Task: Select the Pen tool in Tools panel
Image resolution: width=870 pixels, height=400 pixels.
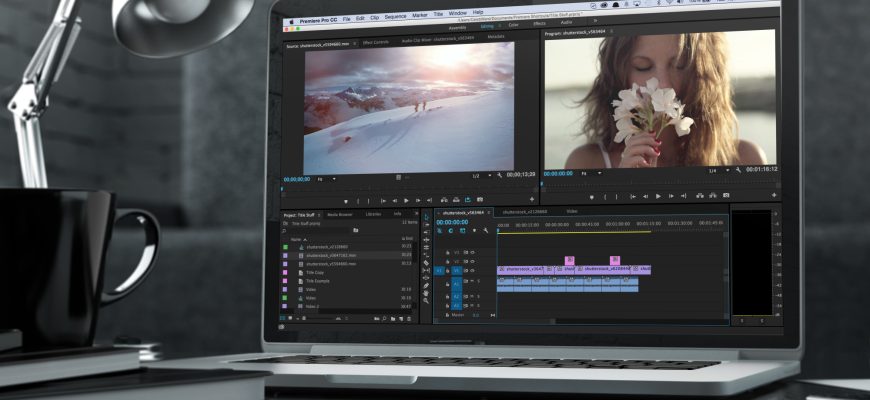Action: [x=427, y=285]
